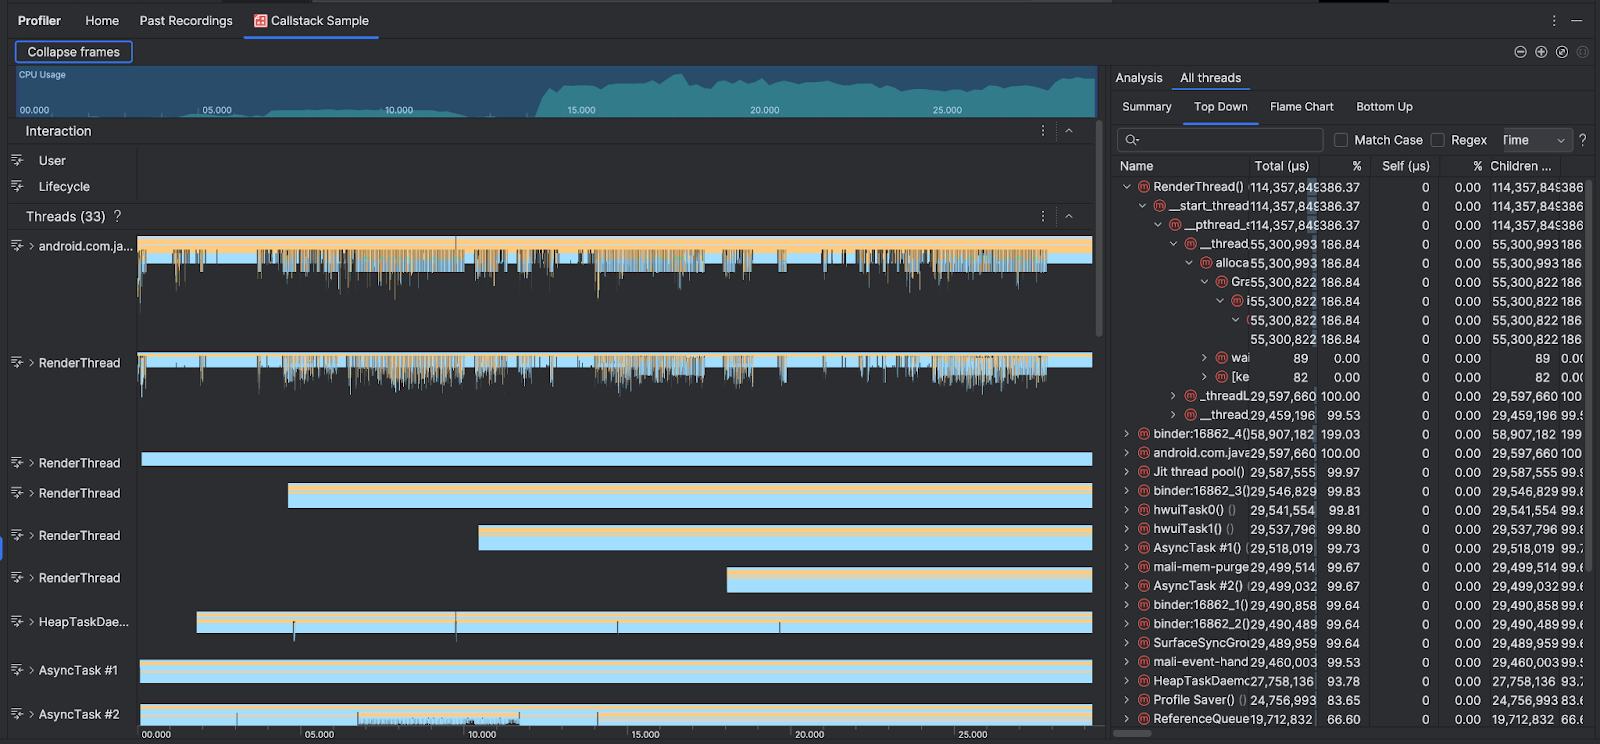Enable the Regex checkbox

[1438, 140]
